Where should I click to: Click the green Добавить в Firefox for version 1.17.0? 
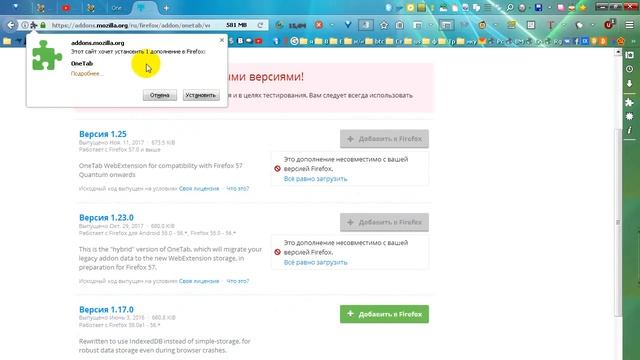click(x=384, y=314)
